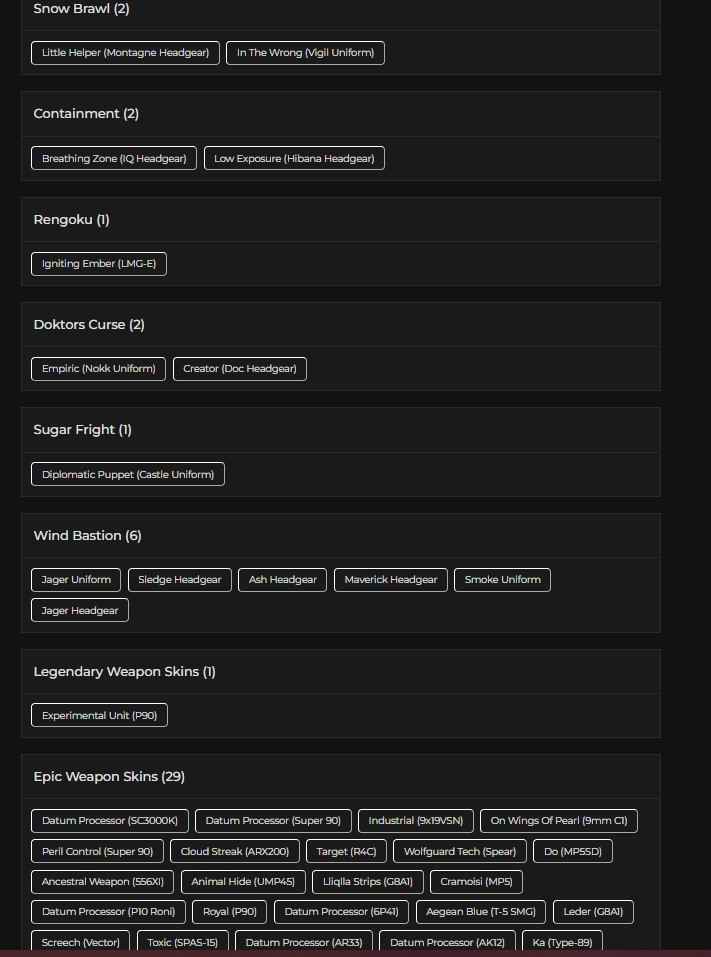711x957 pixels.
Task: Select the Maverick Headgear tag
Action: click(x=391, y=580)
